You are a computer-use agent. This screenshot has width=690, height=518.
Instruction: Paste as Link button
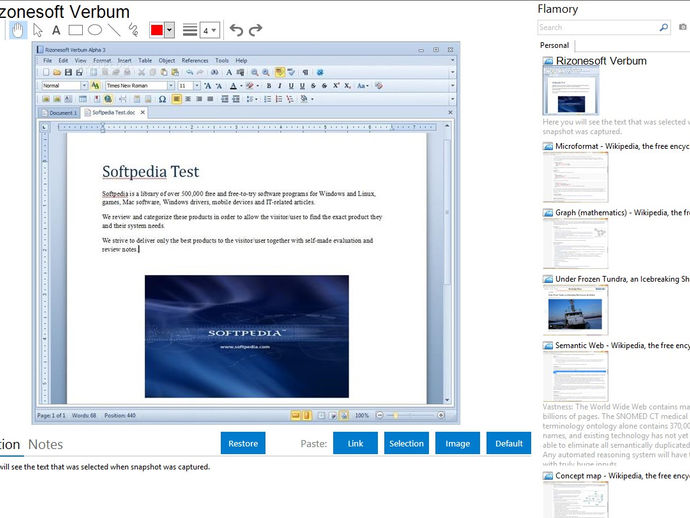pos(355,443)
